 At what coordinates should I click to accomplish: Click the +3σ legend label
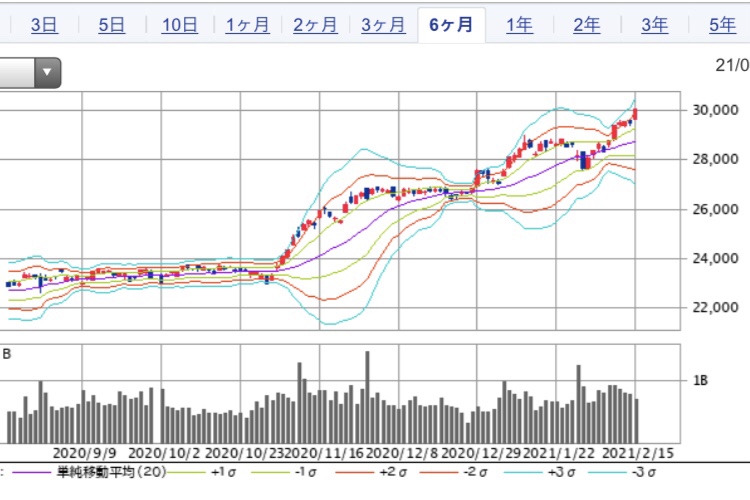tap(561, 472)
